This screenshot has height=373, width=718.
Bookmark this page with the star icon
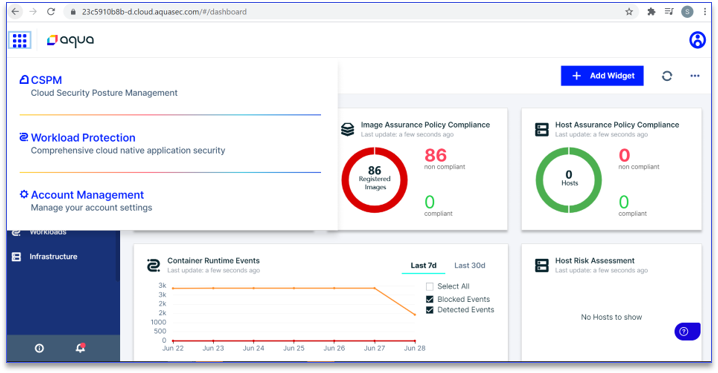pyautogui.click(x=629, y=12)
